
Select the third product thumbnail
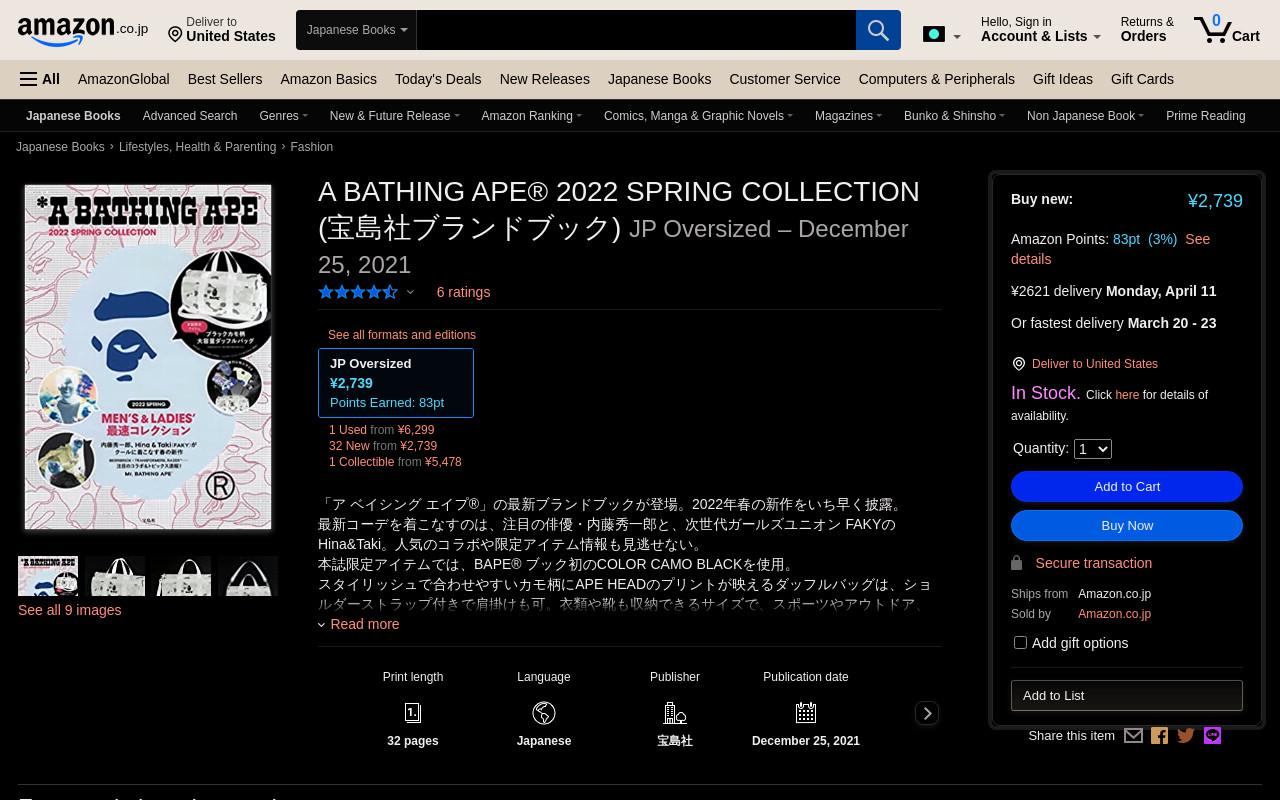click(182, 576)
